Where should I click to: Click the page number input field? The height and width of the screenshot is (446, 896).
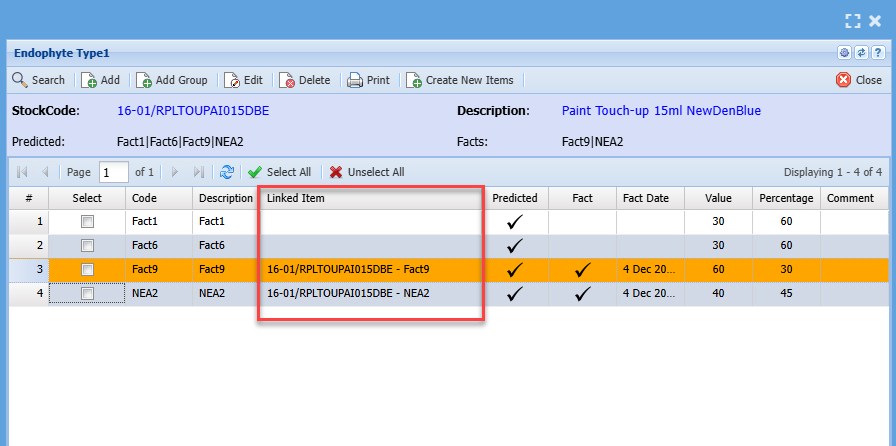(x=113, y=172)
